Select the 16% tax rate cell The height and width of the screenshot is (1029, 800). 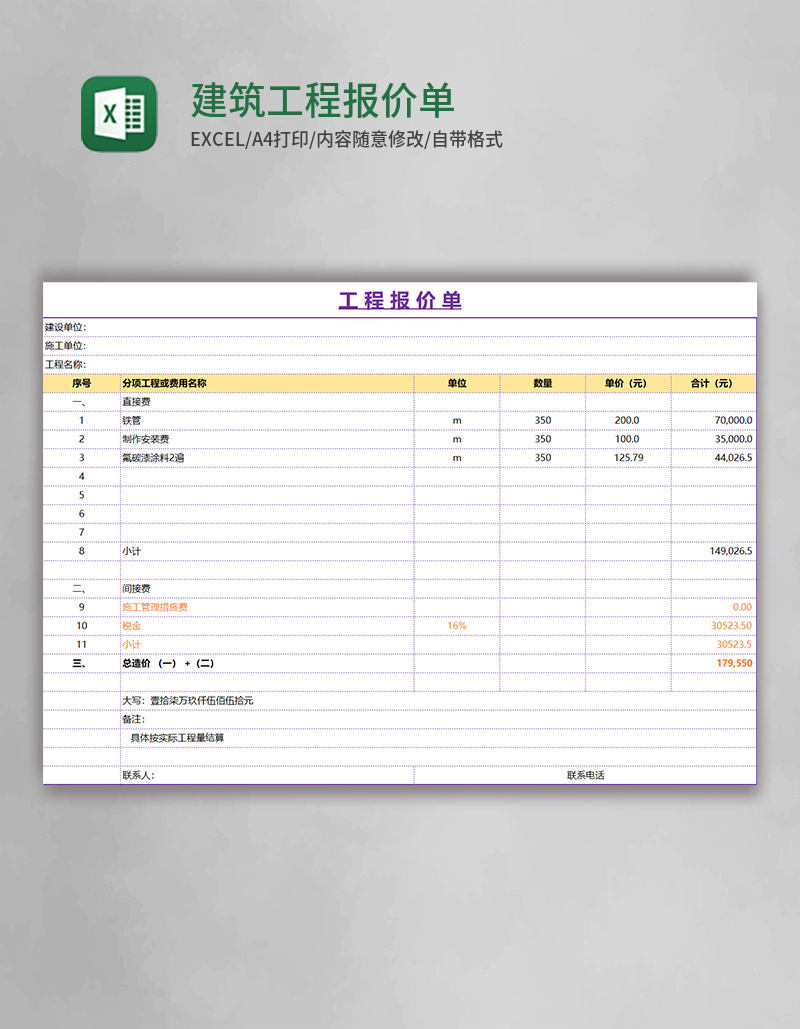457,626
